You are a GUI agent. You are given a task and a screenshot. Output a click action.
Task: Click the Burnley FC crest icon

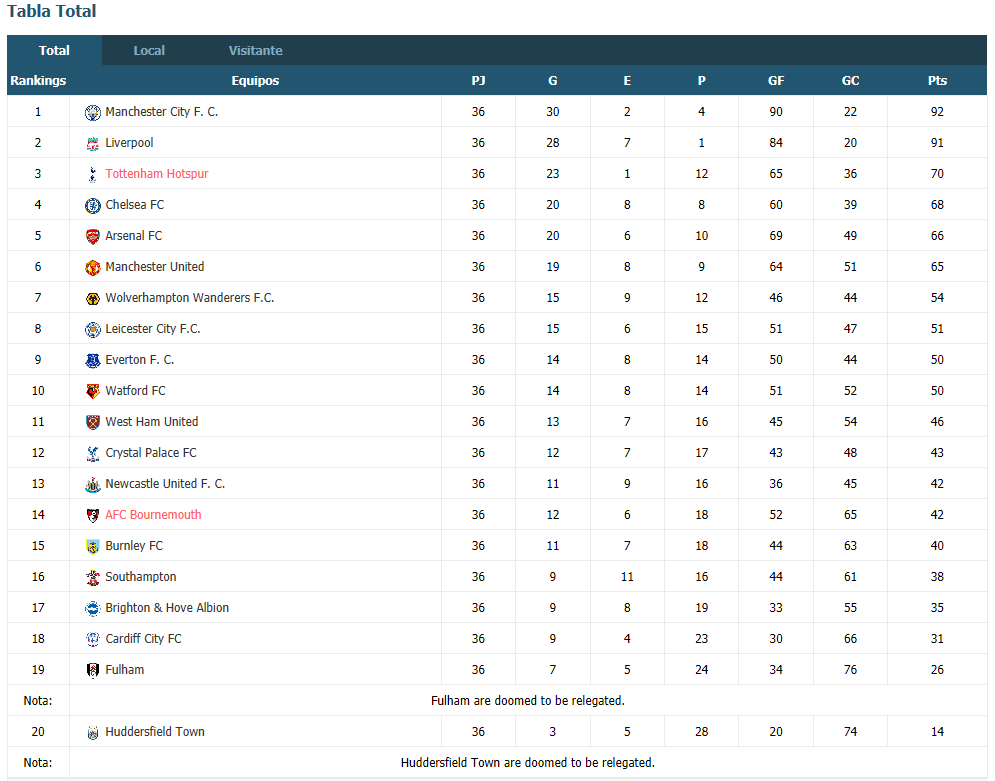pyautogui.click(x=93, y=547)
